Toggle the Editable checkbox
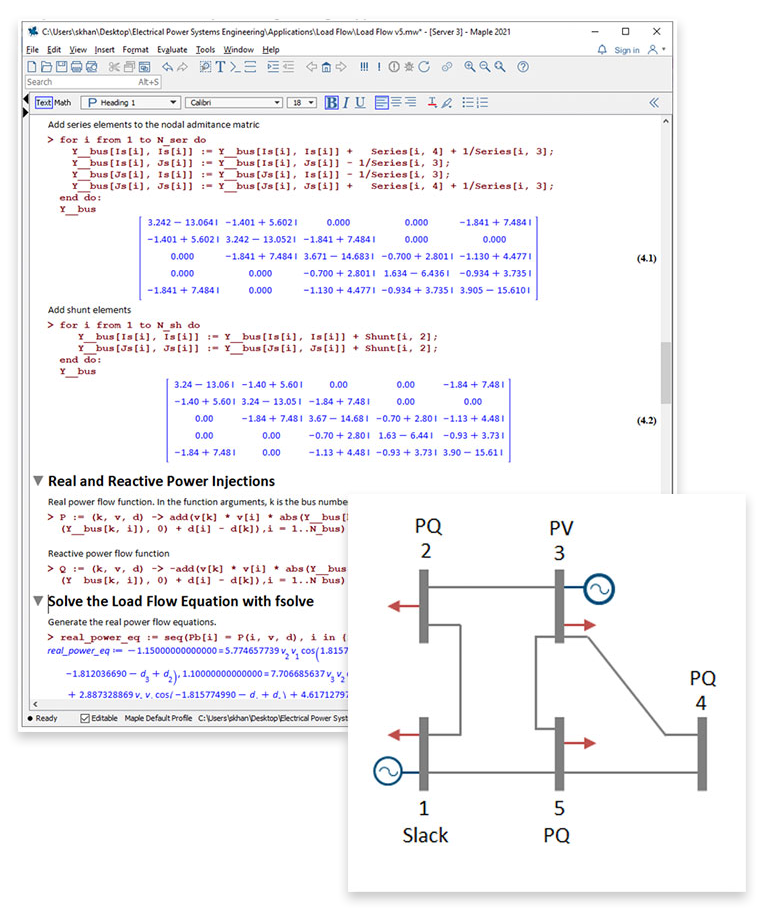This screenshot has height=917, width=775. click(85, 718)
